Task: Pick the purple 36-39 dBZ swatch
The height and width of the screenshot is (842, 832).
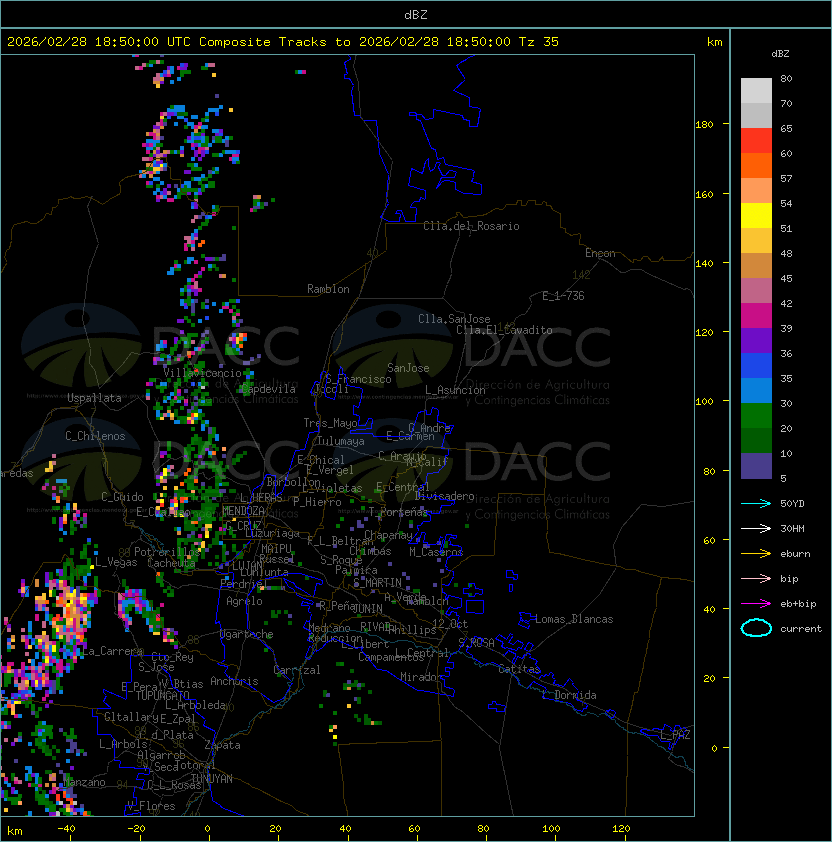Action: tap(756, 340)
